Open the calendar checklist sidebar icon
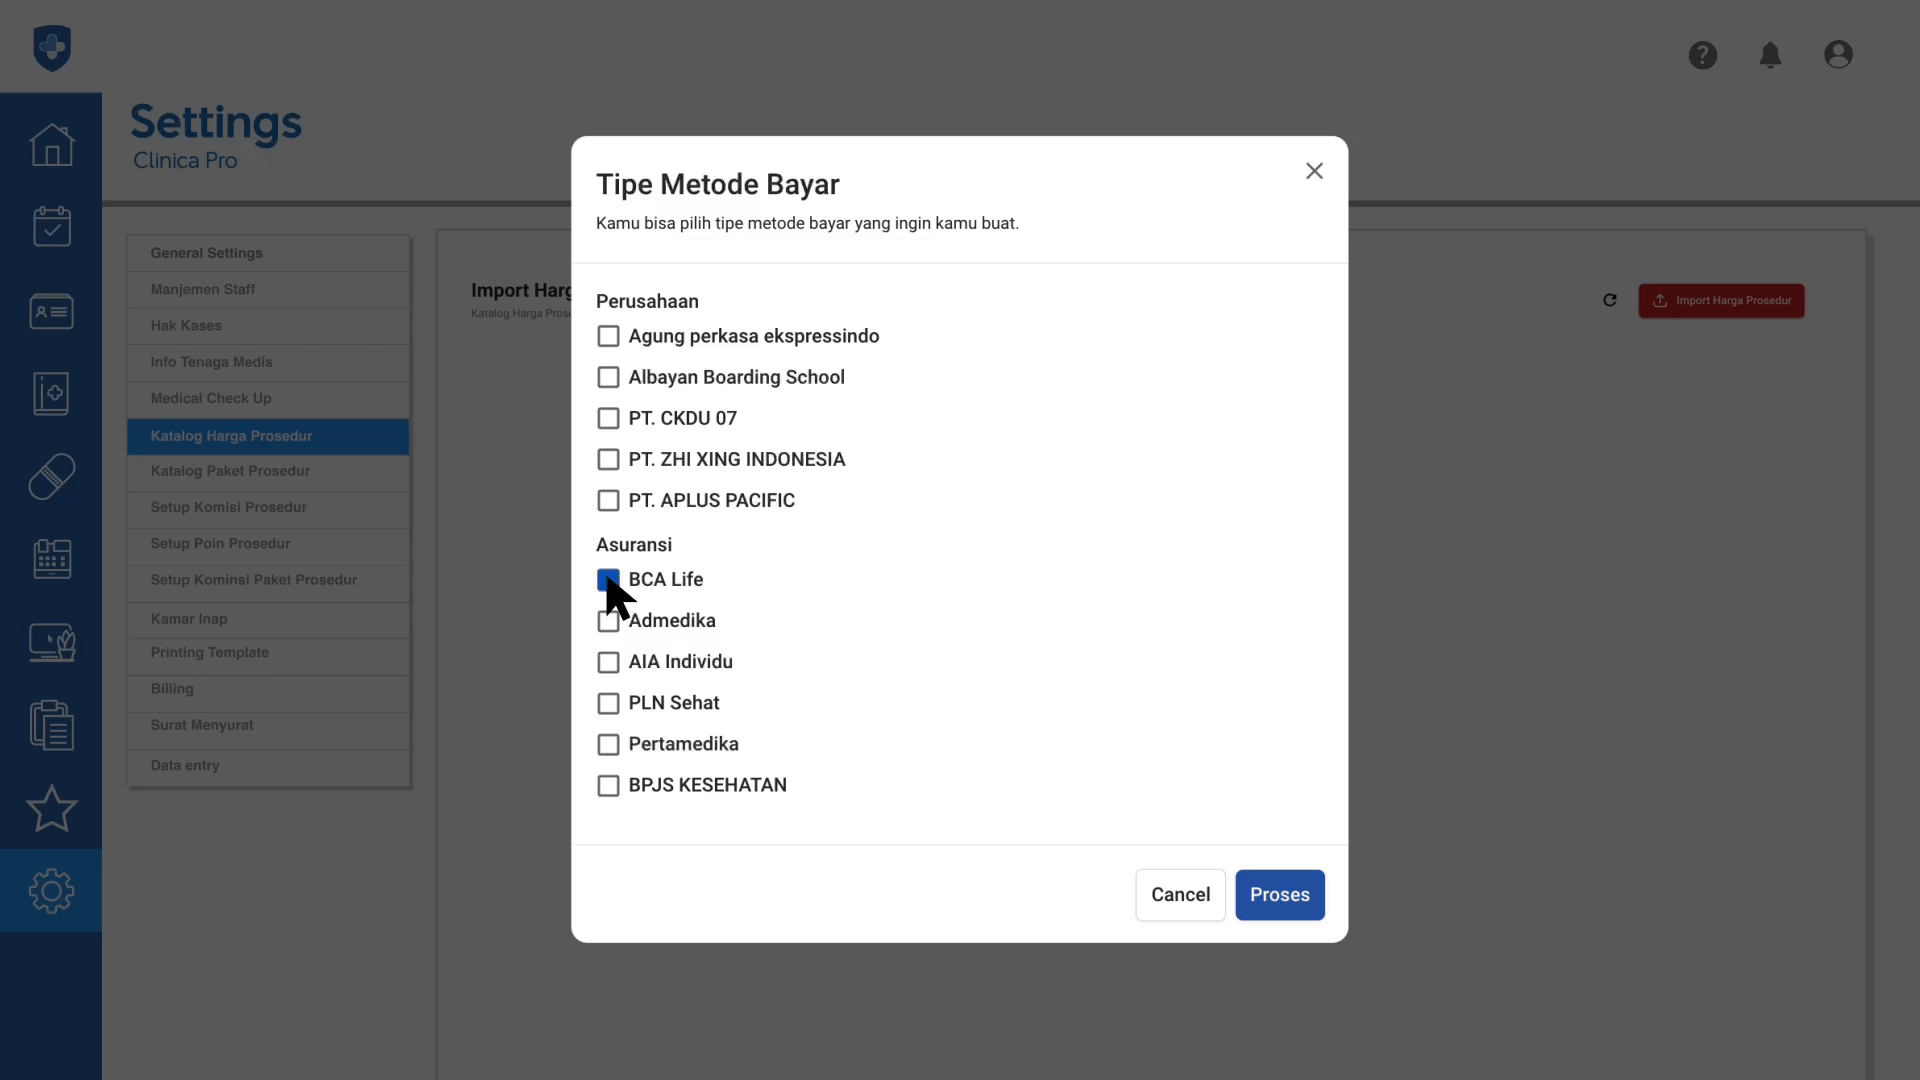1920x1080 pixels. tap(51, 227)
